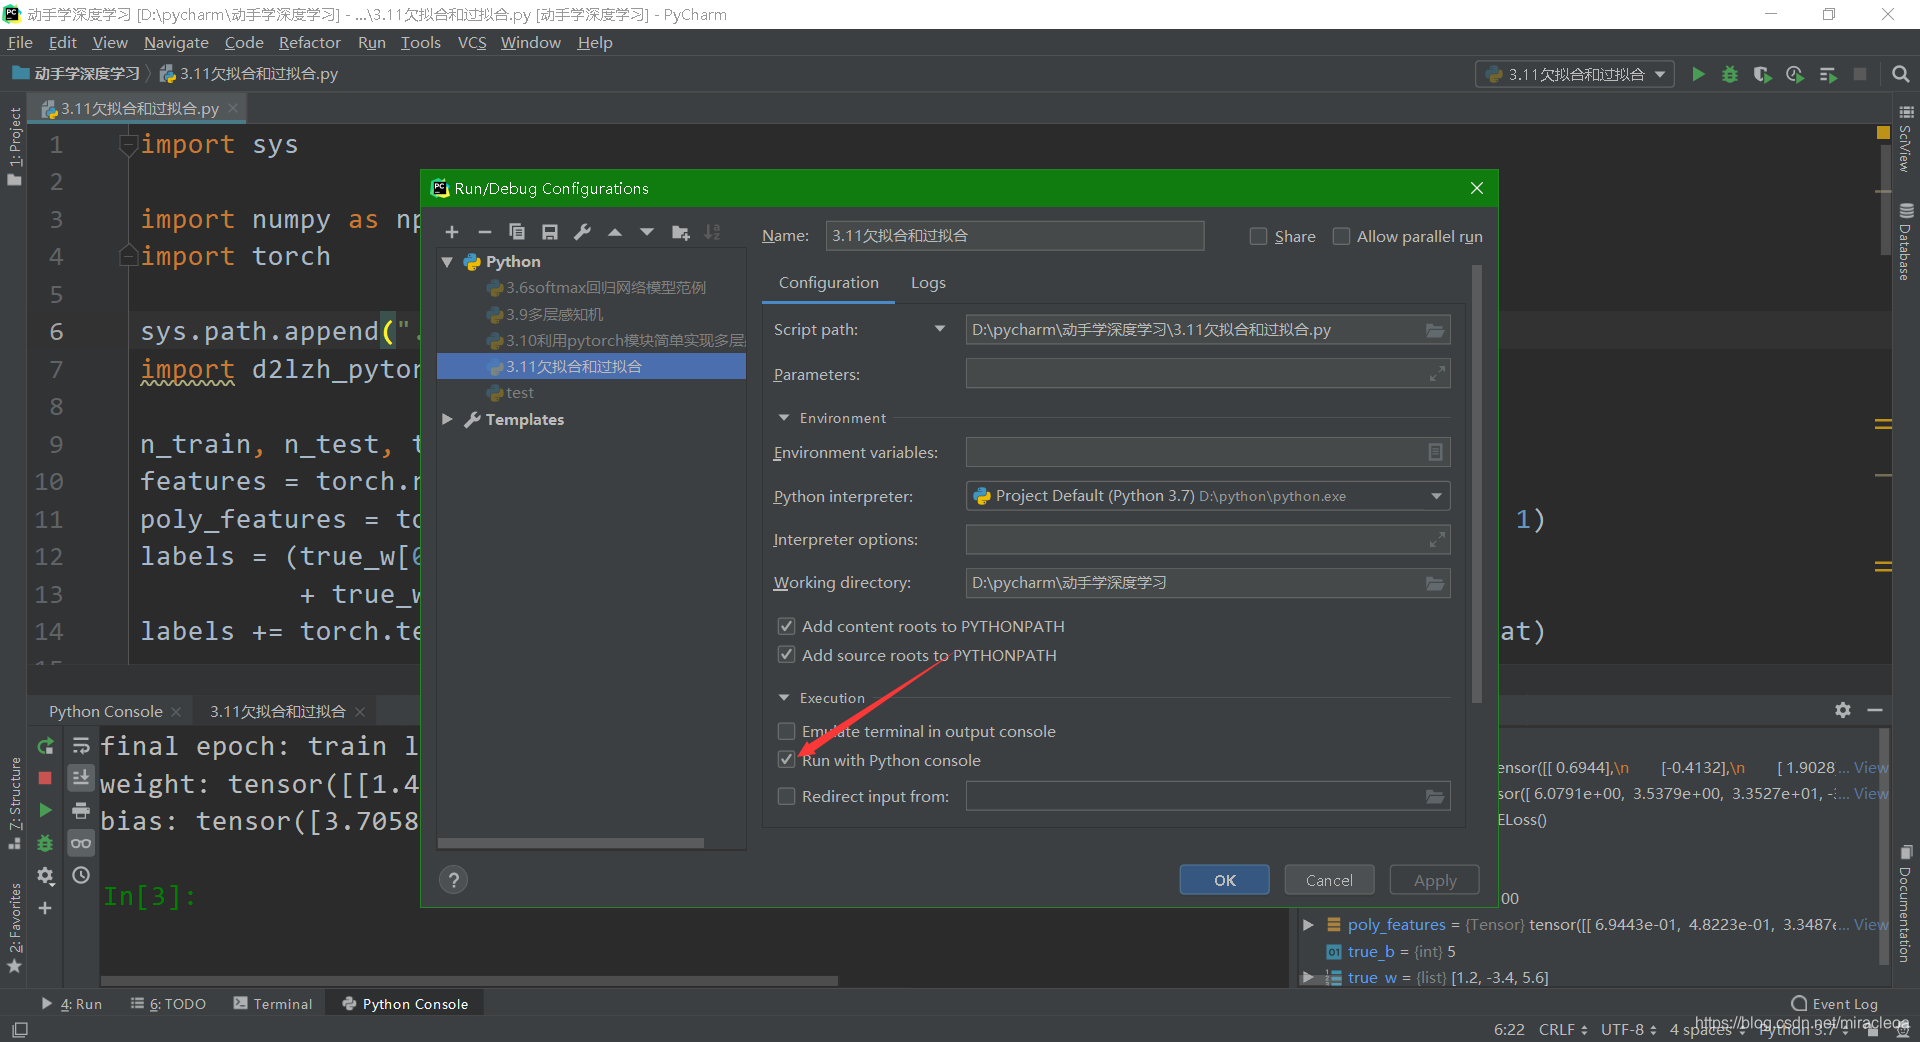Open the Run menu
The width and height of the screenshot is (1920, 1042).
371,42
